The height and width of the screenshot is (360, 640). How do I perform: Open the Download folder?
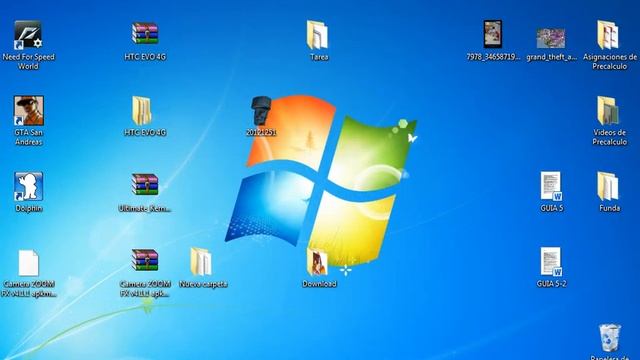click(318, 262)
